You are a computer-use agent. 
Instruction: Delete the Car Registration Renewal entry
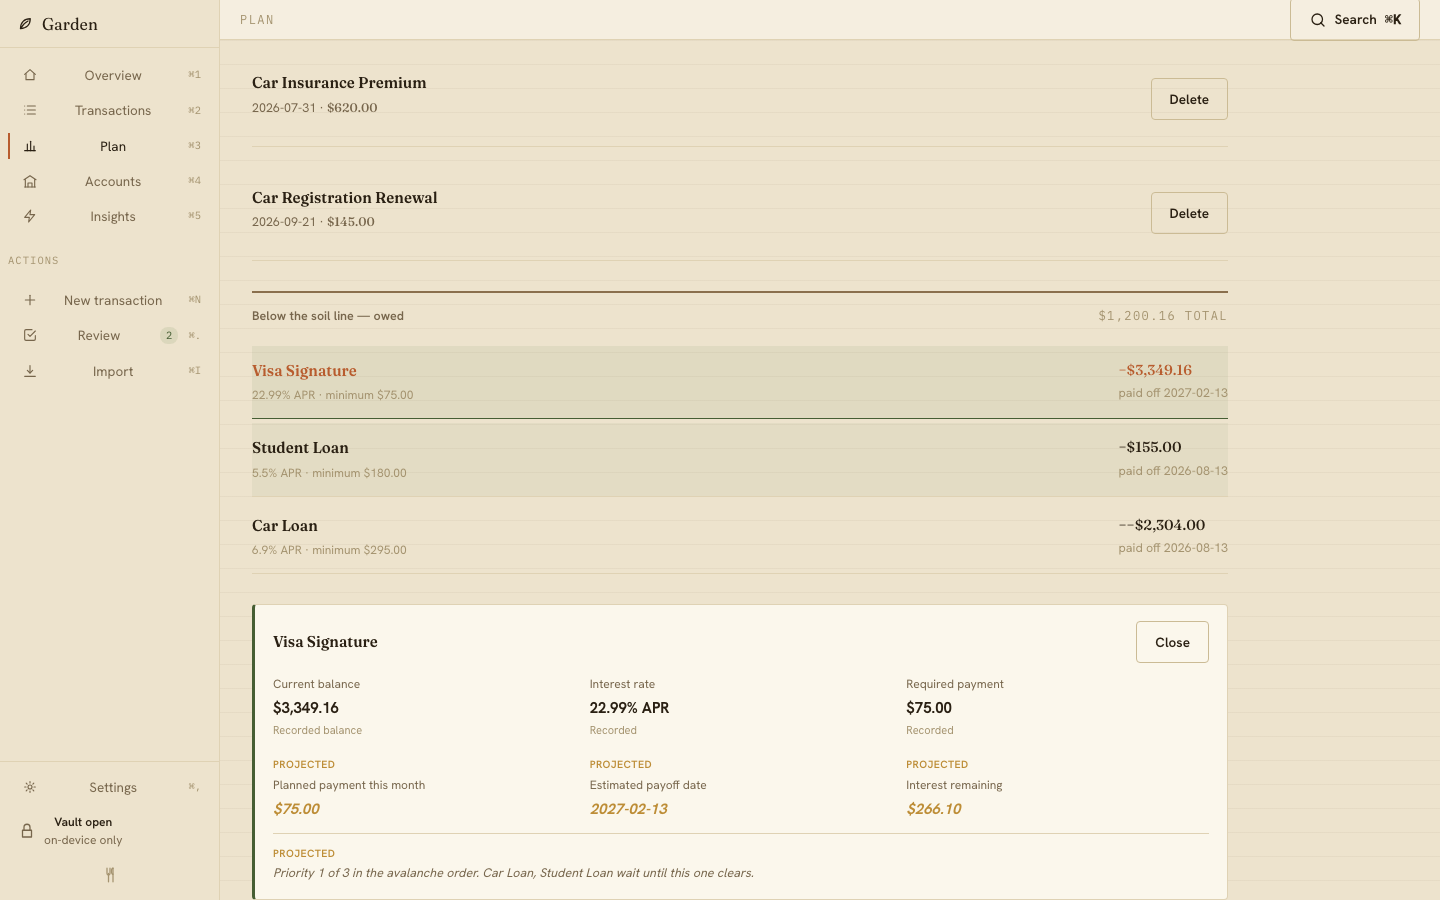pos(1189,213)
